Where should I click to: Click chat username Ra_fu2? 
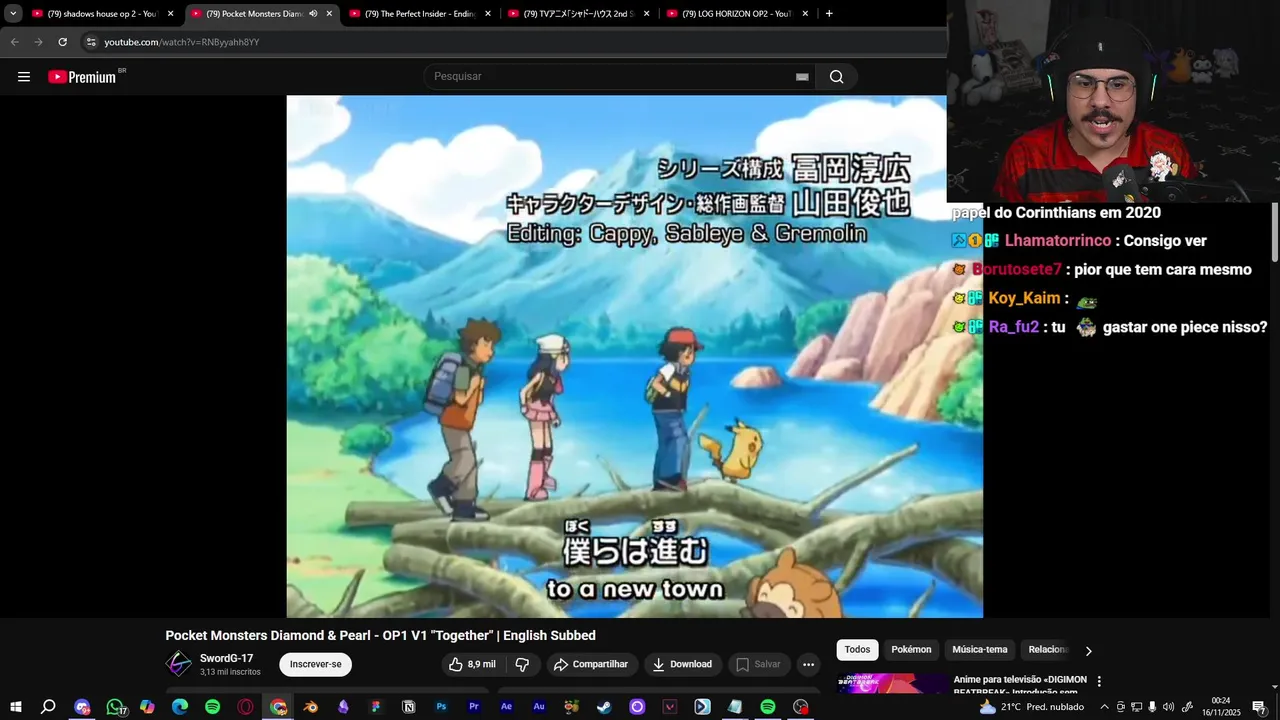(x=1013, y=328)
